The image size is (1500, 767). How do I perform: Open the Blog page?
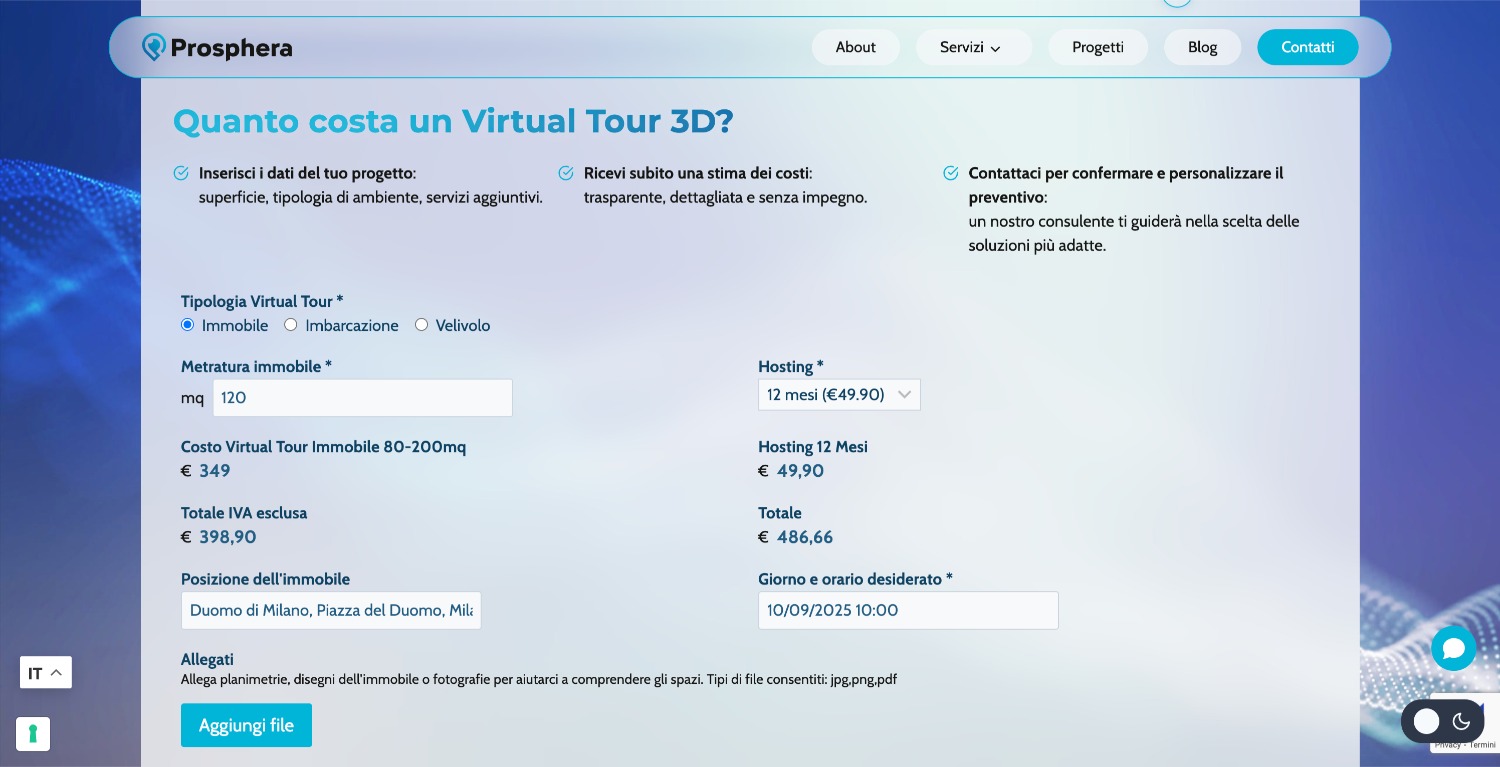1202,47
